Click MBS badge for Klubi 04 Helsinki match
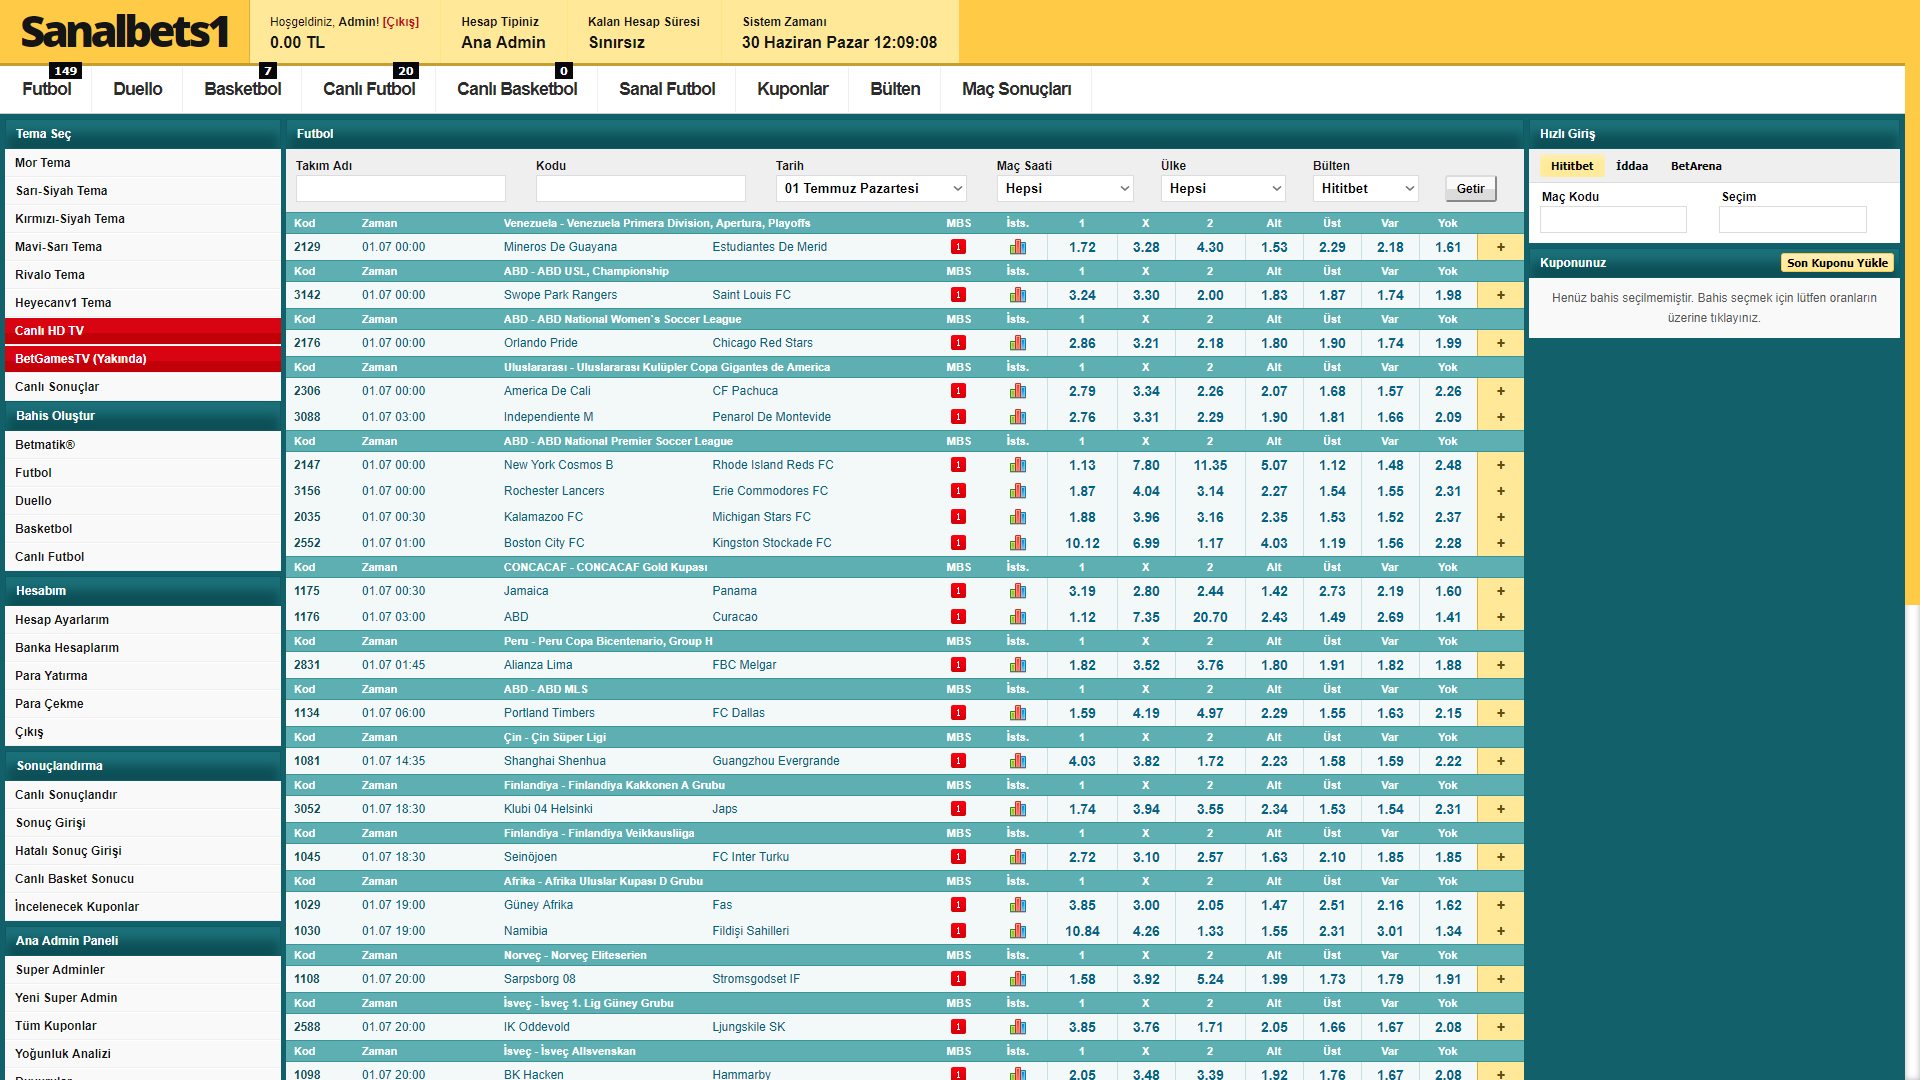The image size is (1920, 1080). 958,809
